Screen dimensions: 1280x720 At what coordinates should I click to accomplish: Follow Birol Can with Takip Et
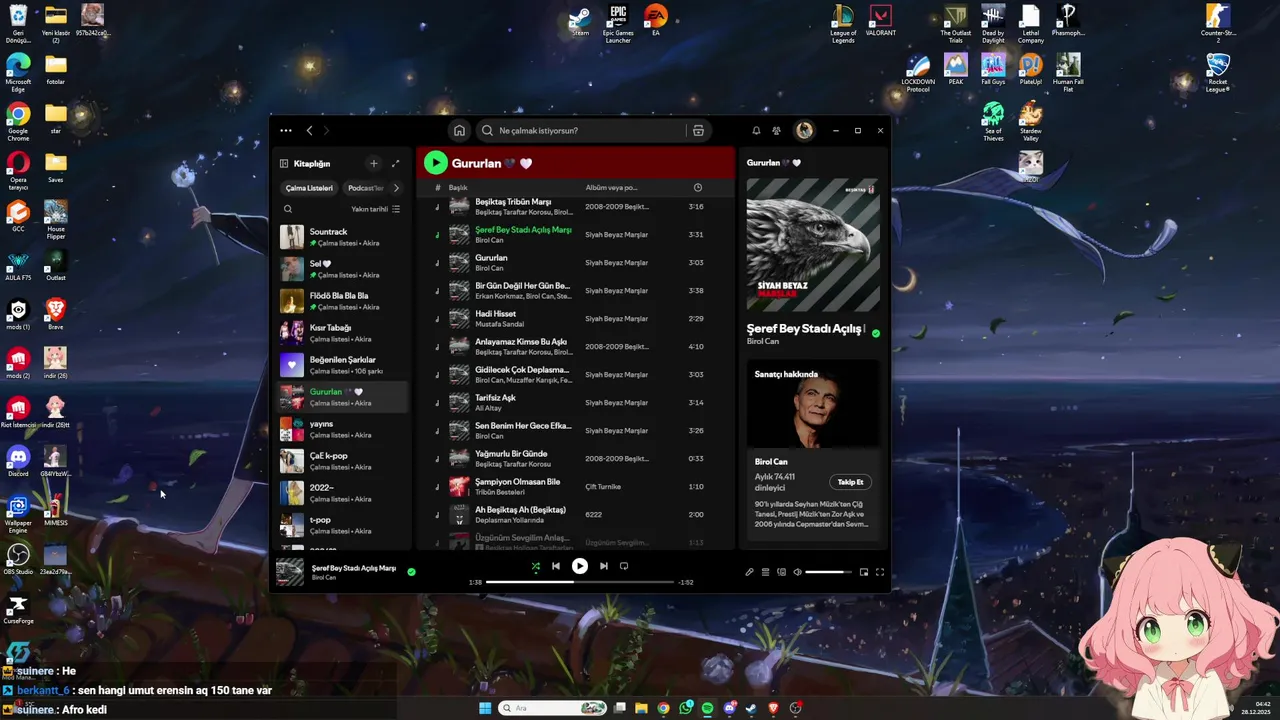tap(850, 482)
